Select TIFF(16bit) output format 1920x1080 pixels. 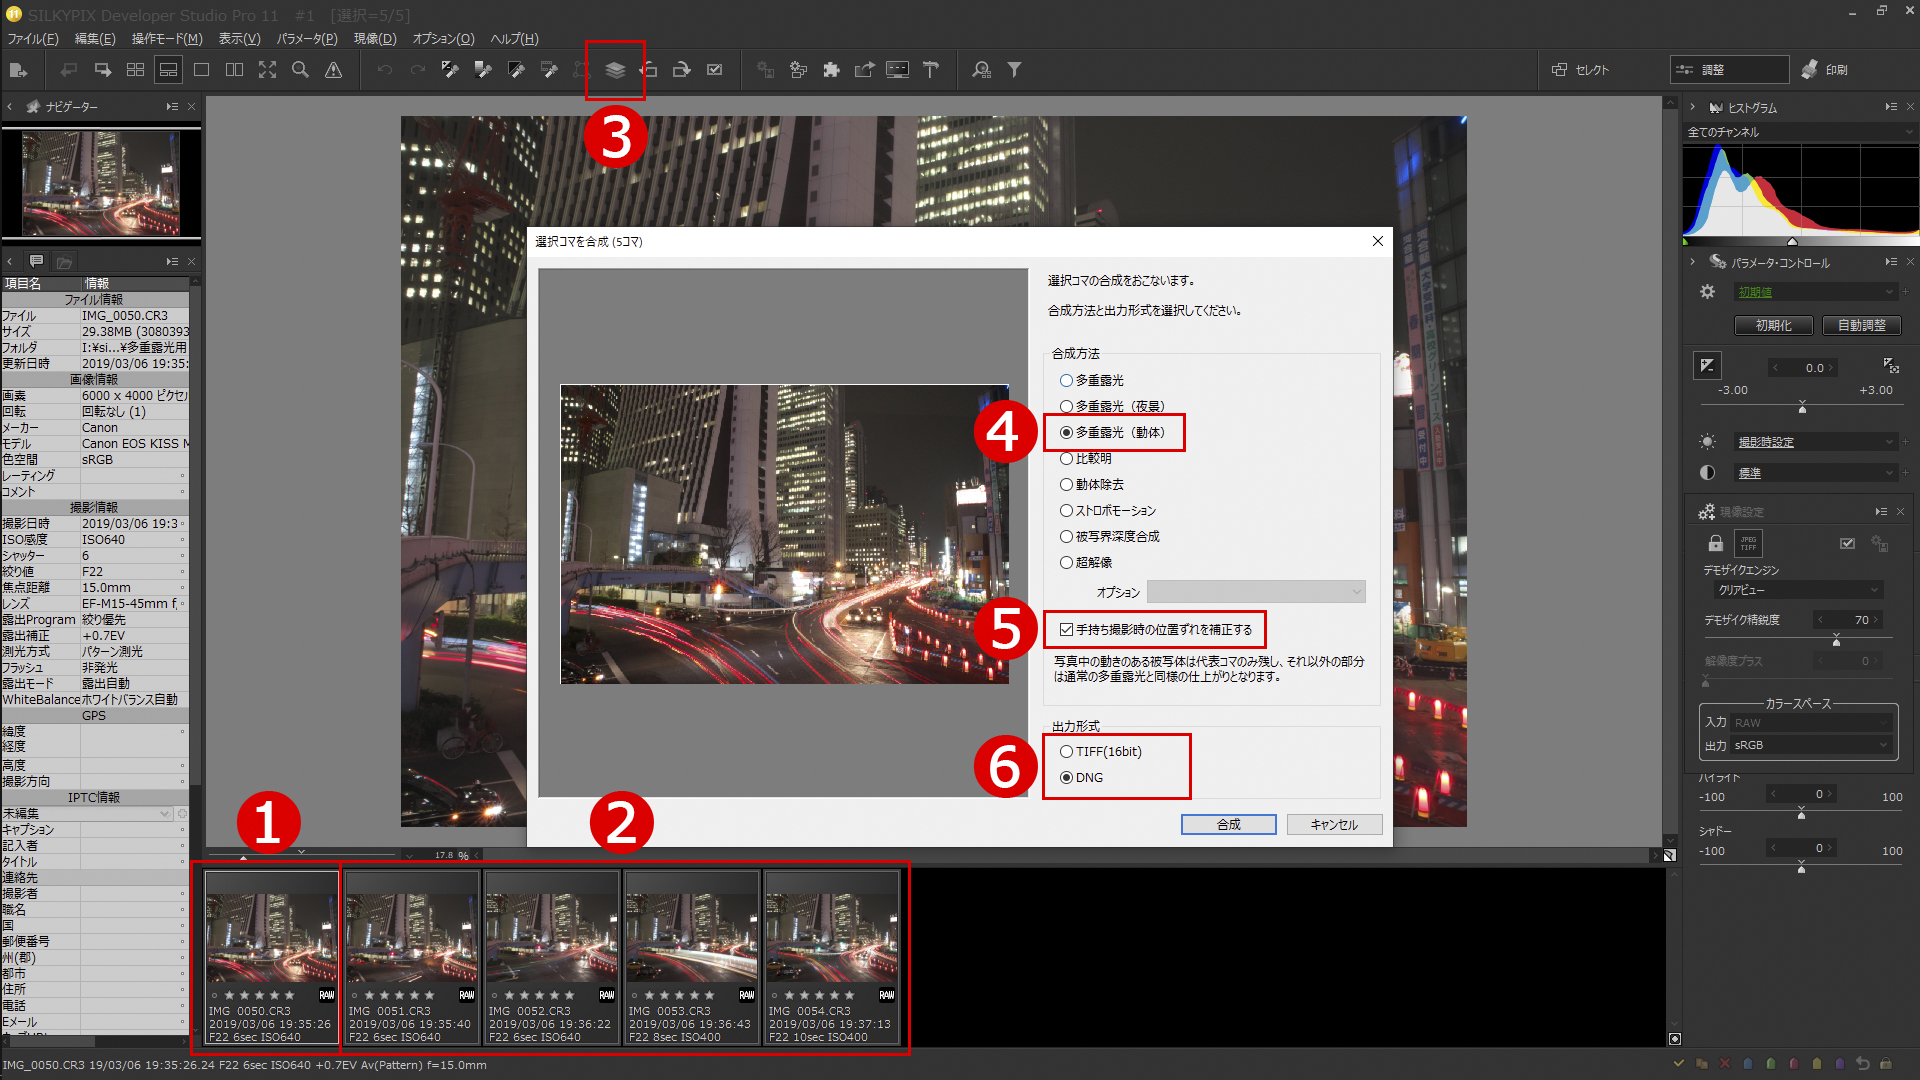pos(1067,752)
